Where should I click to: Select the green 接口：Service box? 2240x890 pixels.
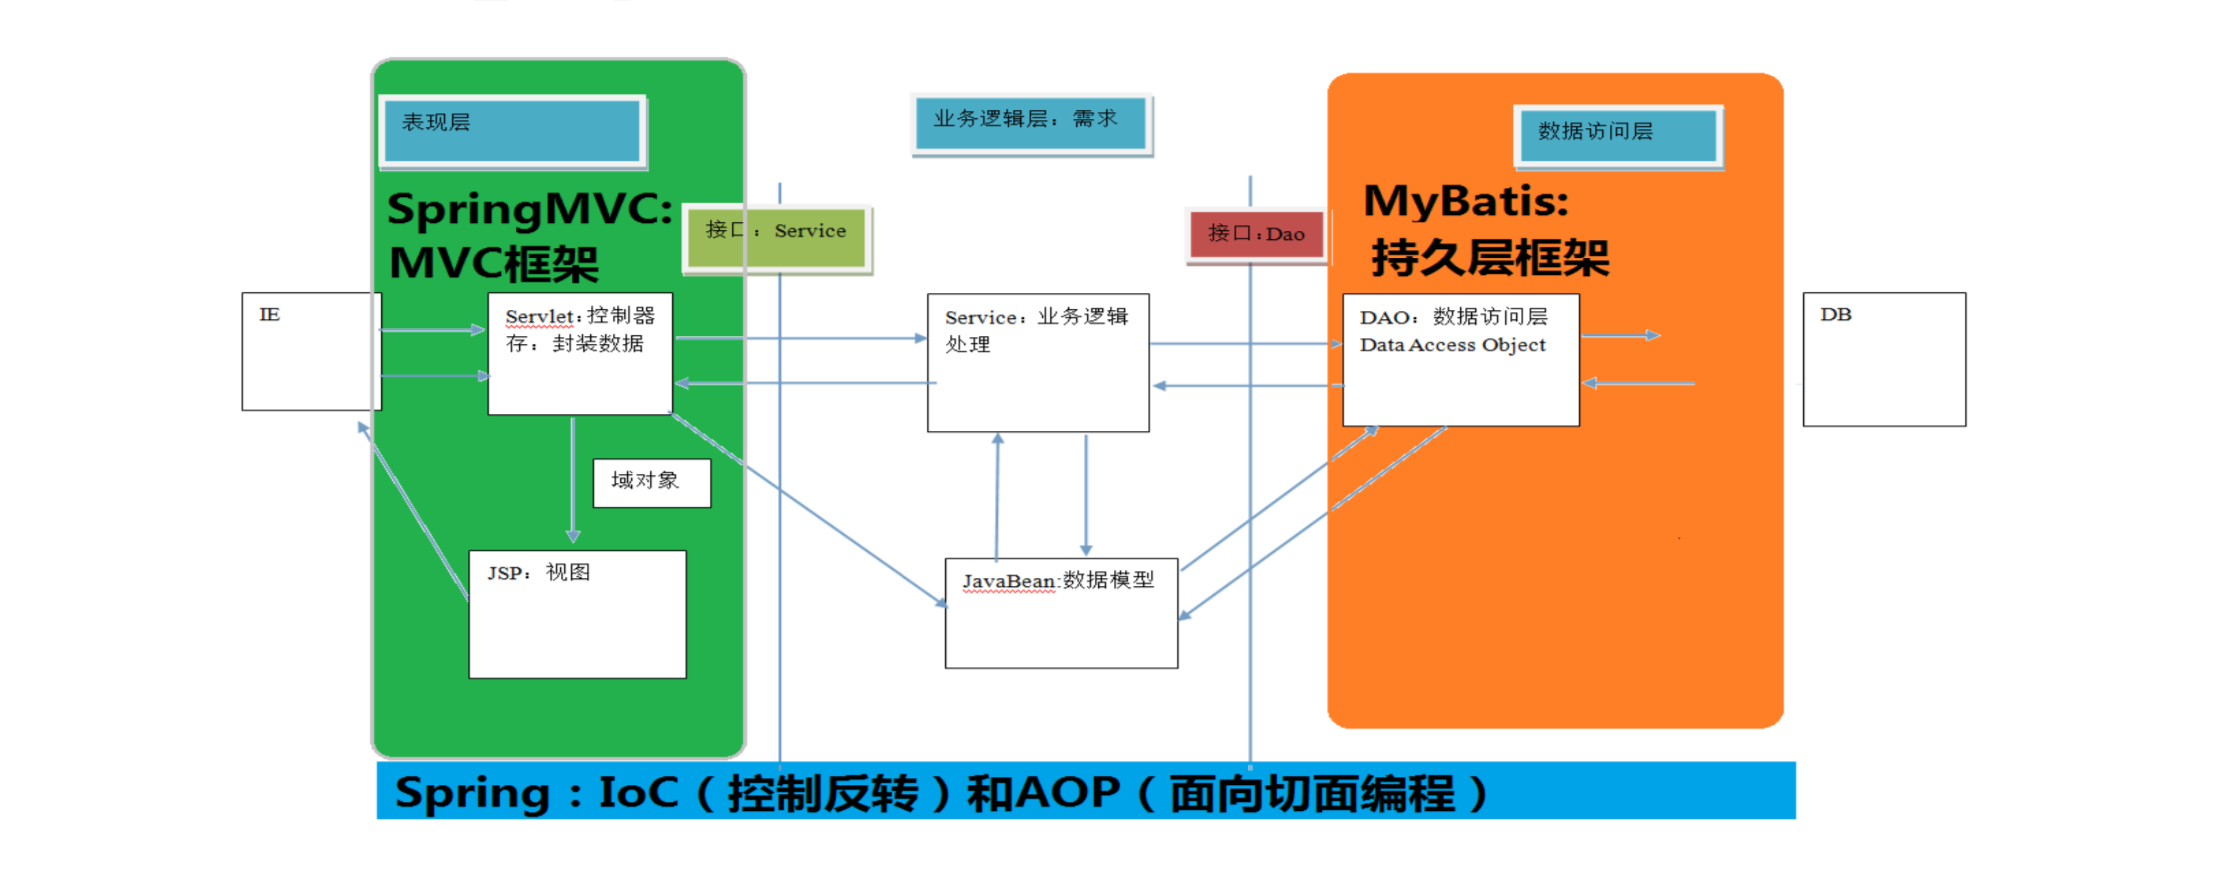(777, 239)
